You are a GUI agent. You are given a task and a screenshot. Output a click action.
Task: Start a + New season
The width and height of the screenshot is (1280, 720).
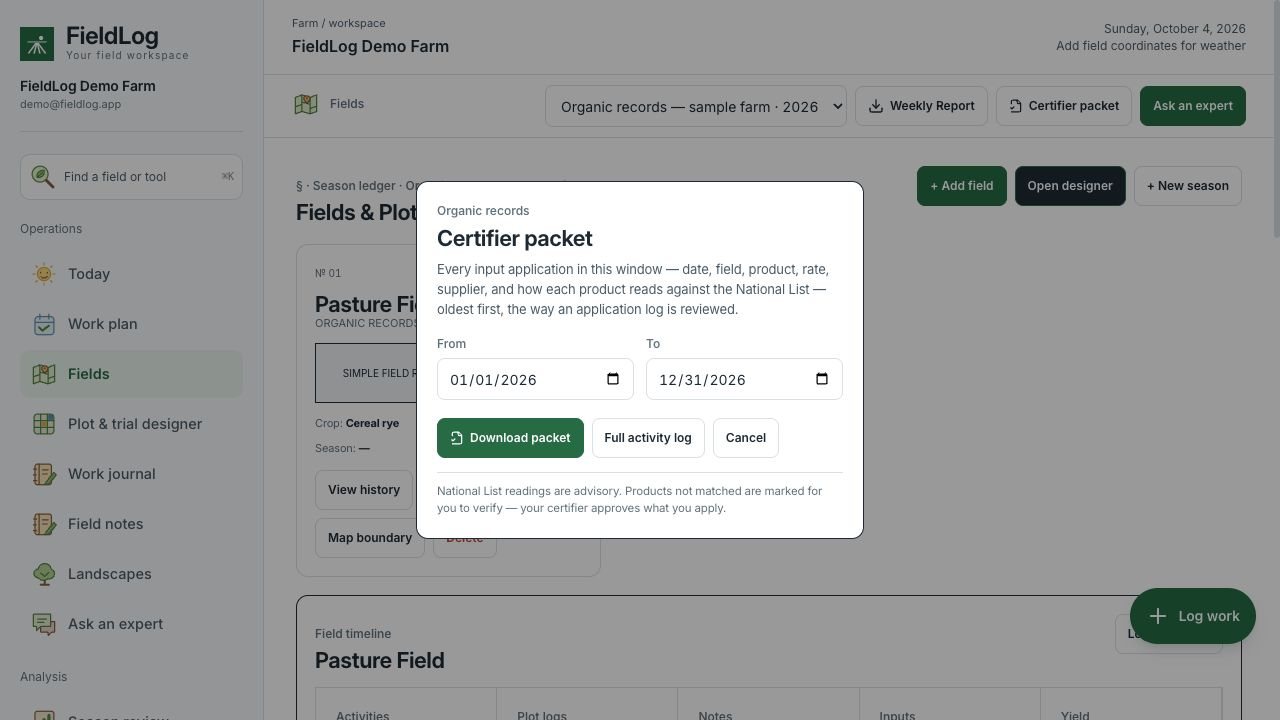tap(1188, 186)
